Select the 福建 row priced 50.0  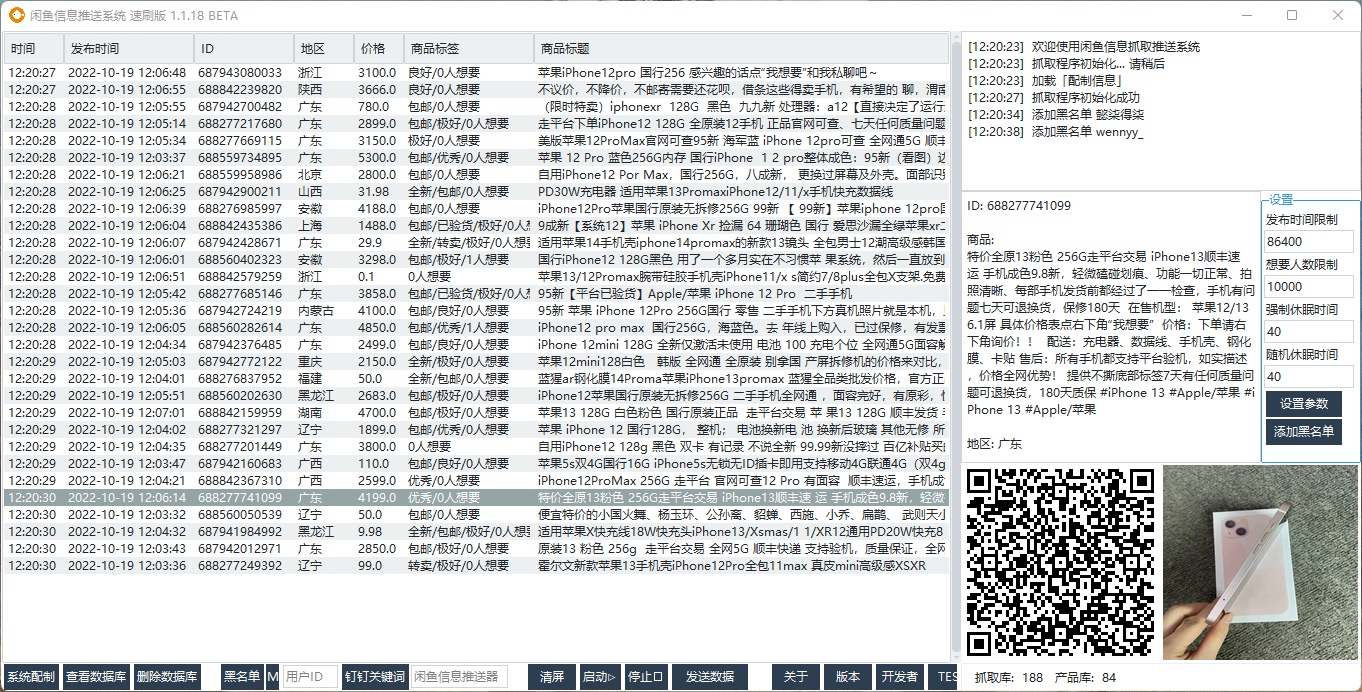(476, 379)
